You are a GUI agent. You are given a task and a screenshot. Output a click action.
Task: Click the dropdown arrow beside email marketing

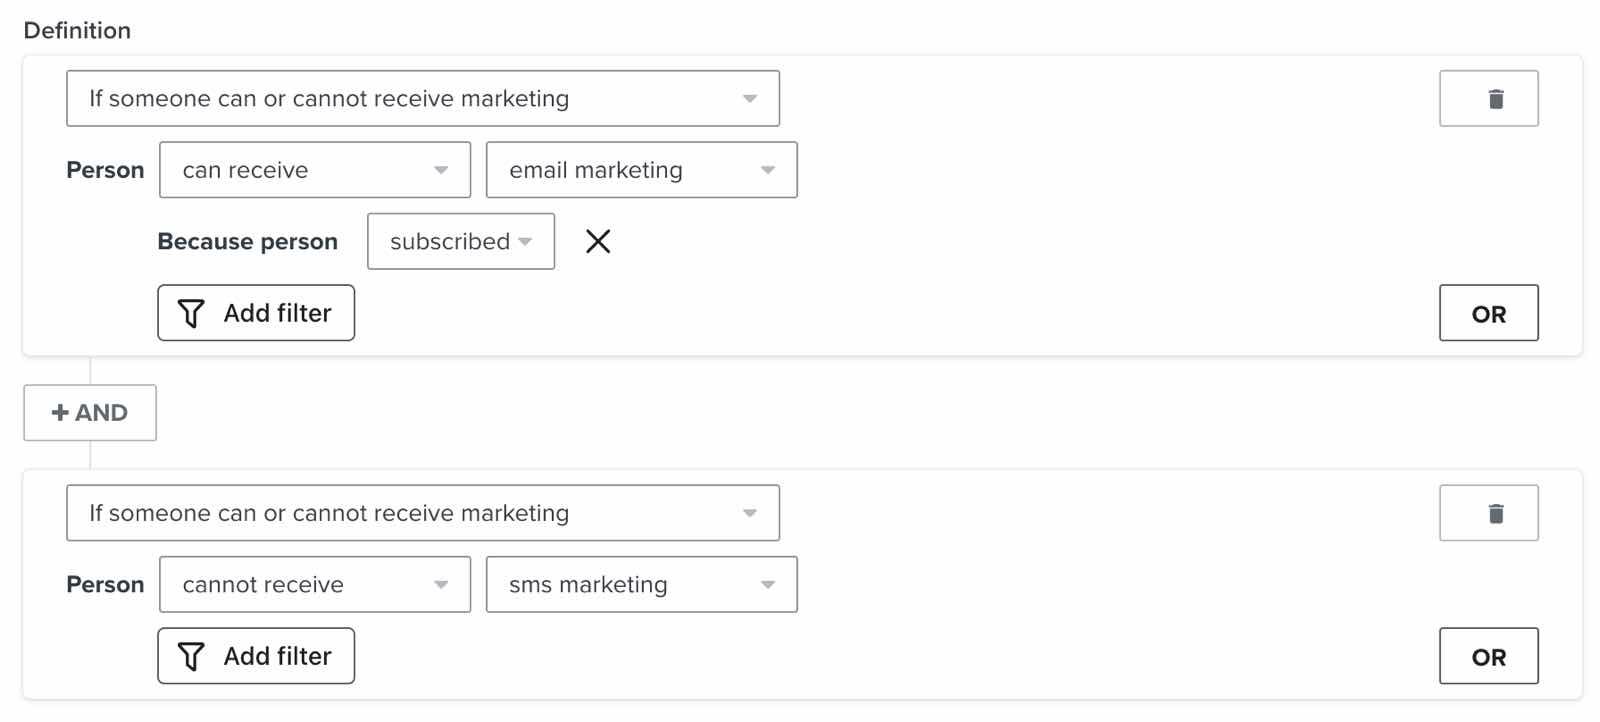[x=768, y=170]
